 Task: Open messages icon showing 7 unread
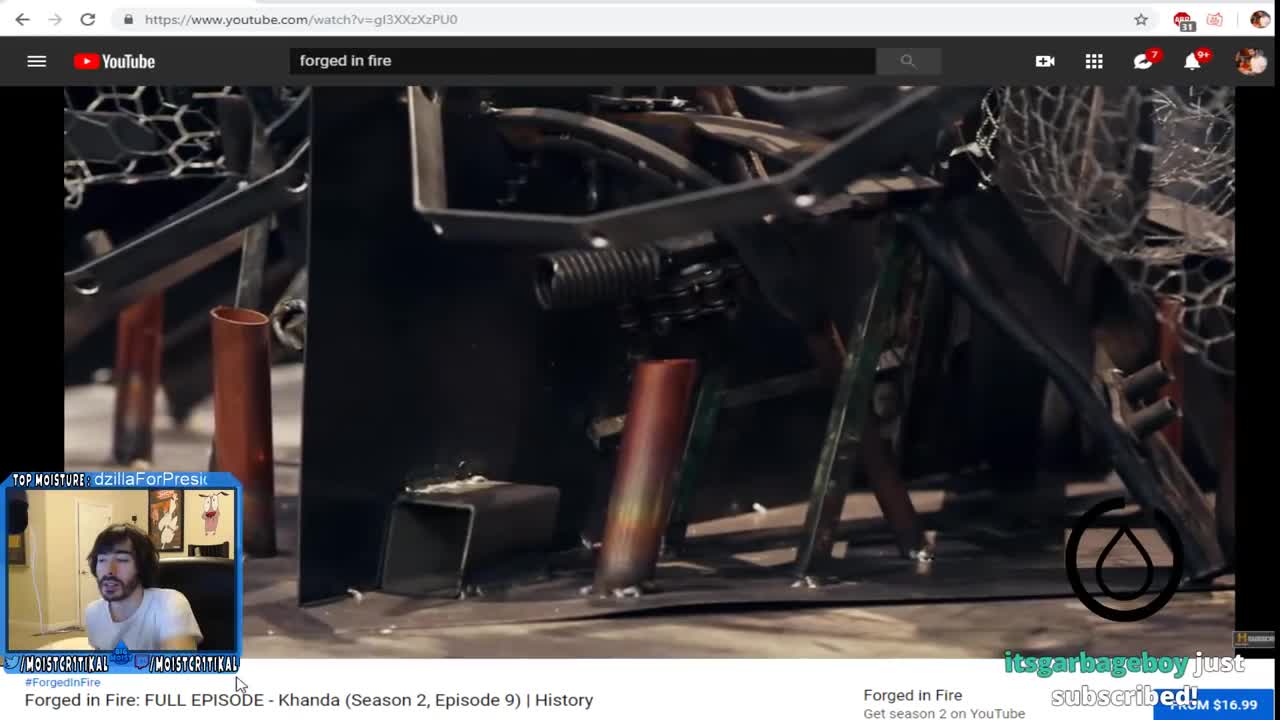(1144, 60)
